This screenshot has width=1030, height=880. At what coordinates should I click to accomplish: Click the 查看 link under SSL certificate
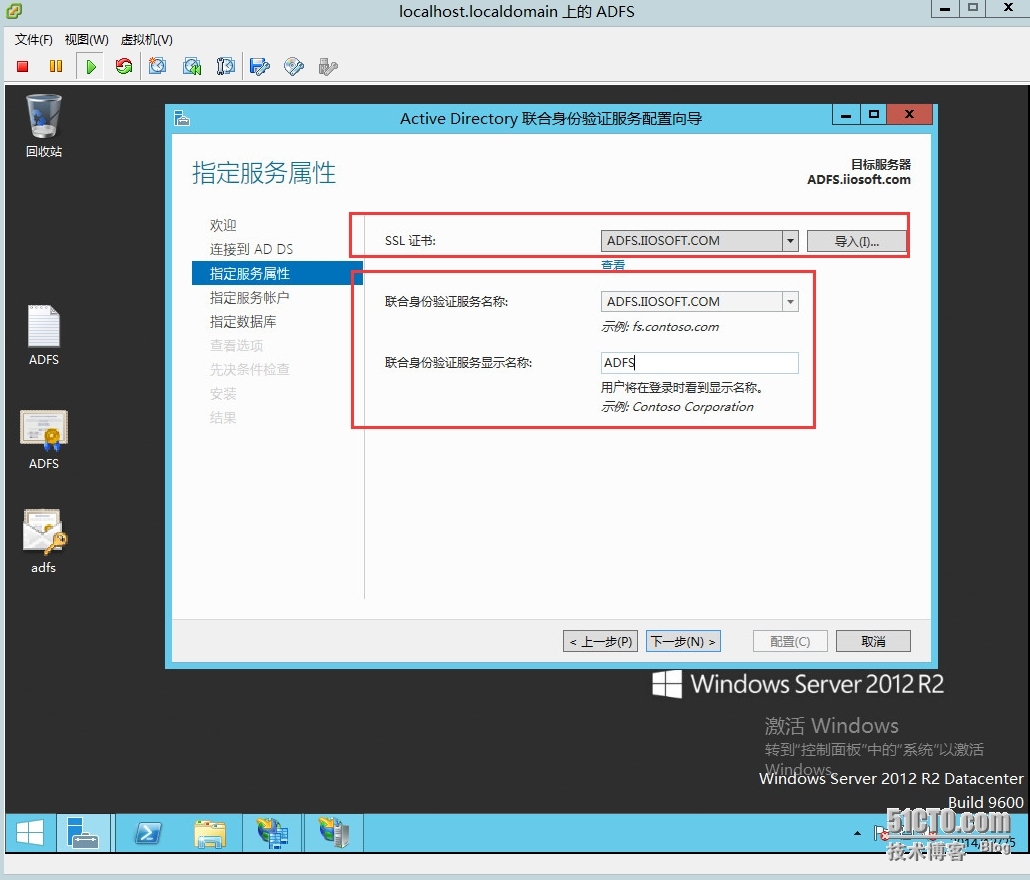tap(613, 265)
